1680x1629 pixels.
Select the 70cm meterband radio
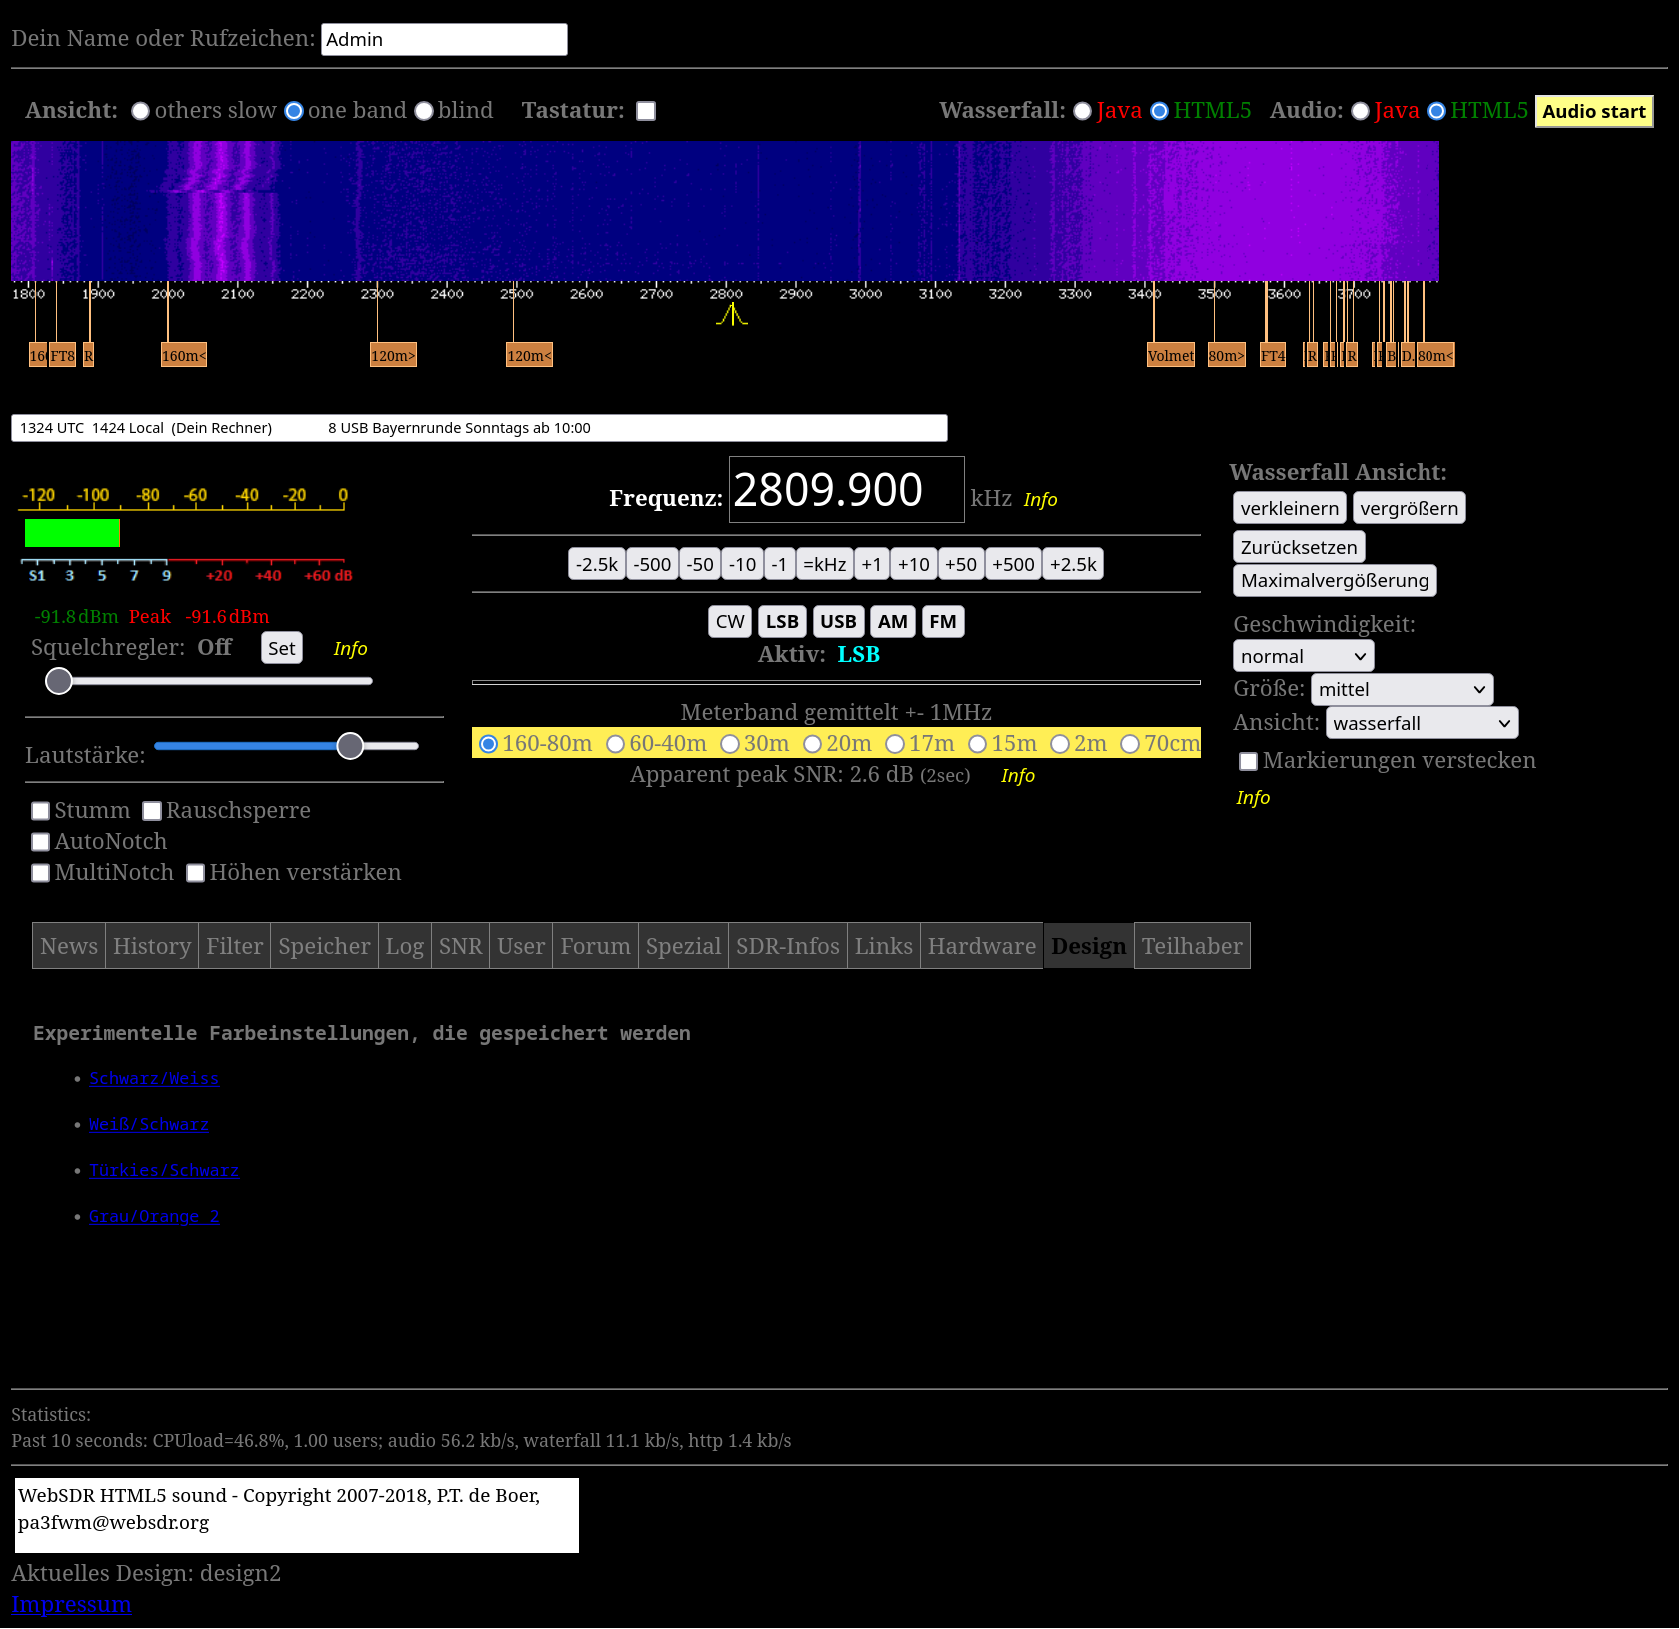[1130, 744]
